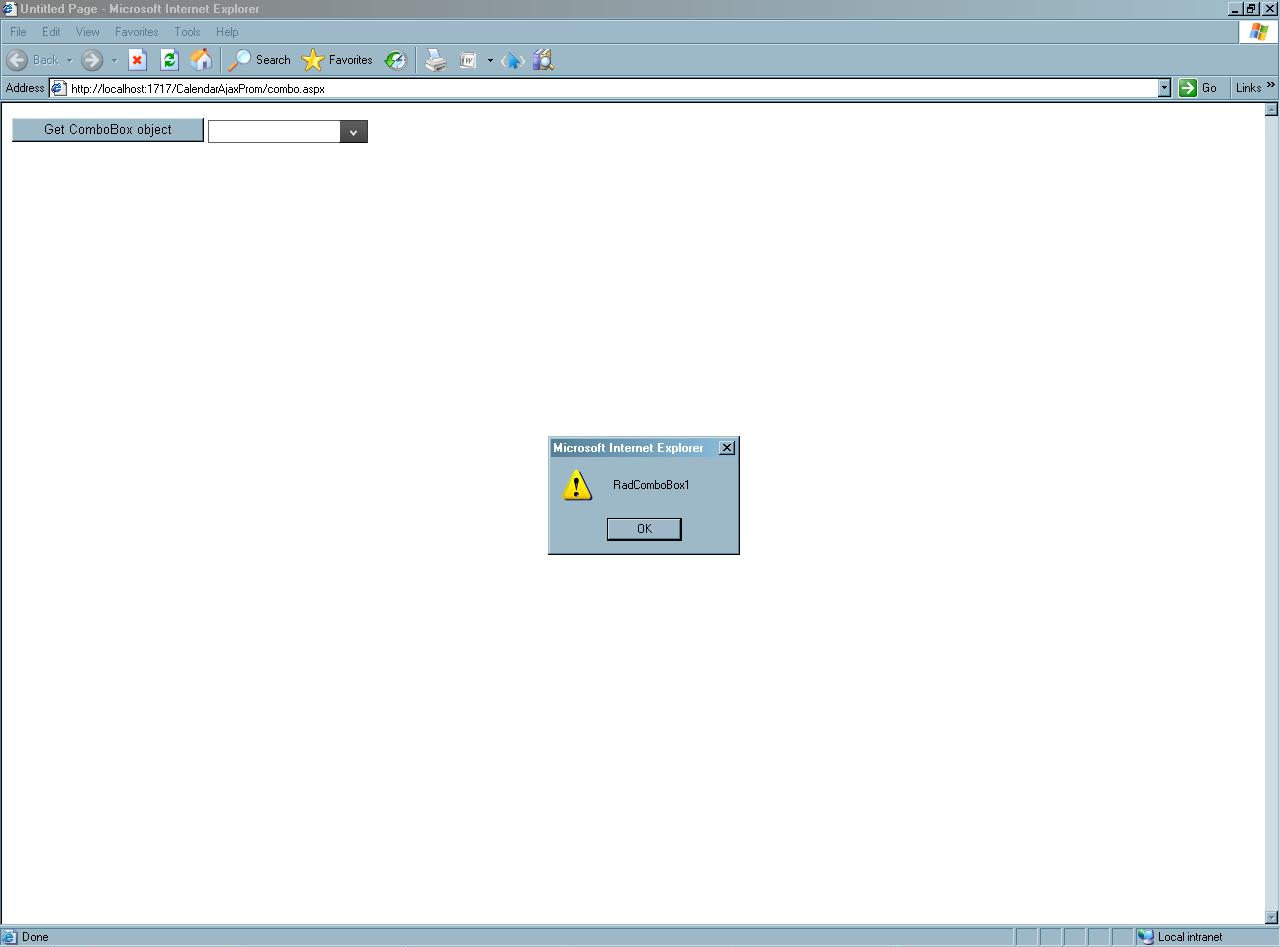Click the green Go arrow button
The width and height of the screenshot is (1280, 947).
(1188, 88)
